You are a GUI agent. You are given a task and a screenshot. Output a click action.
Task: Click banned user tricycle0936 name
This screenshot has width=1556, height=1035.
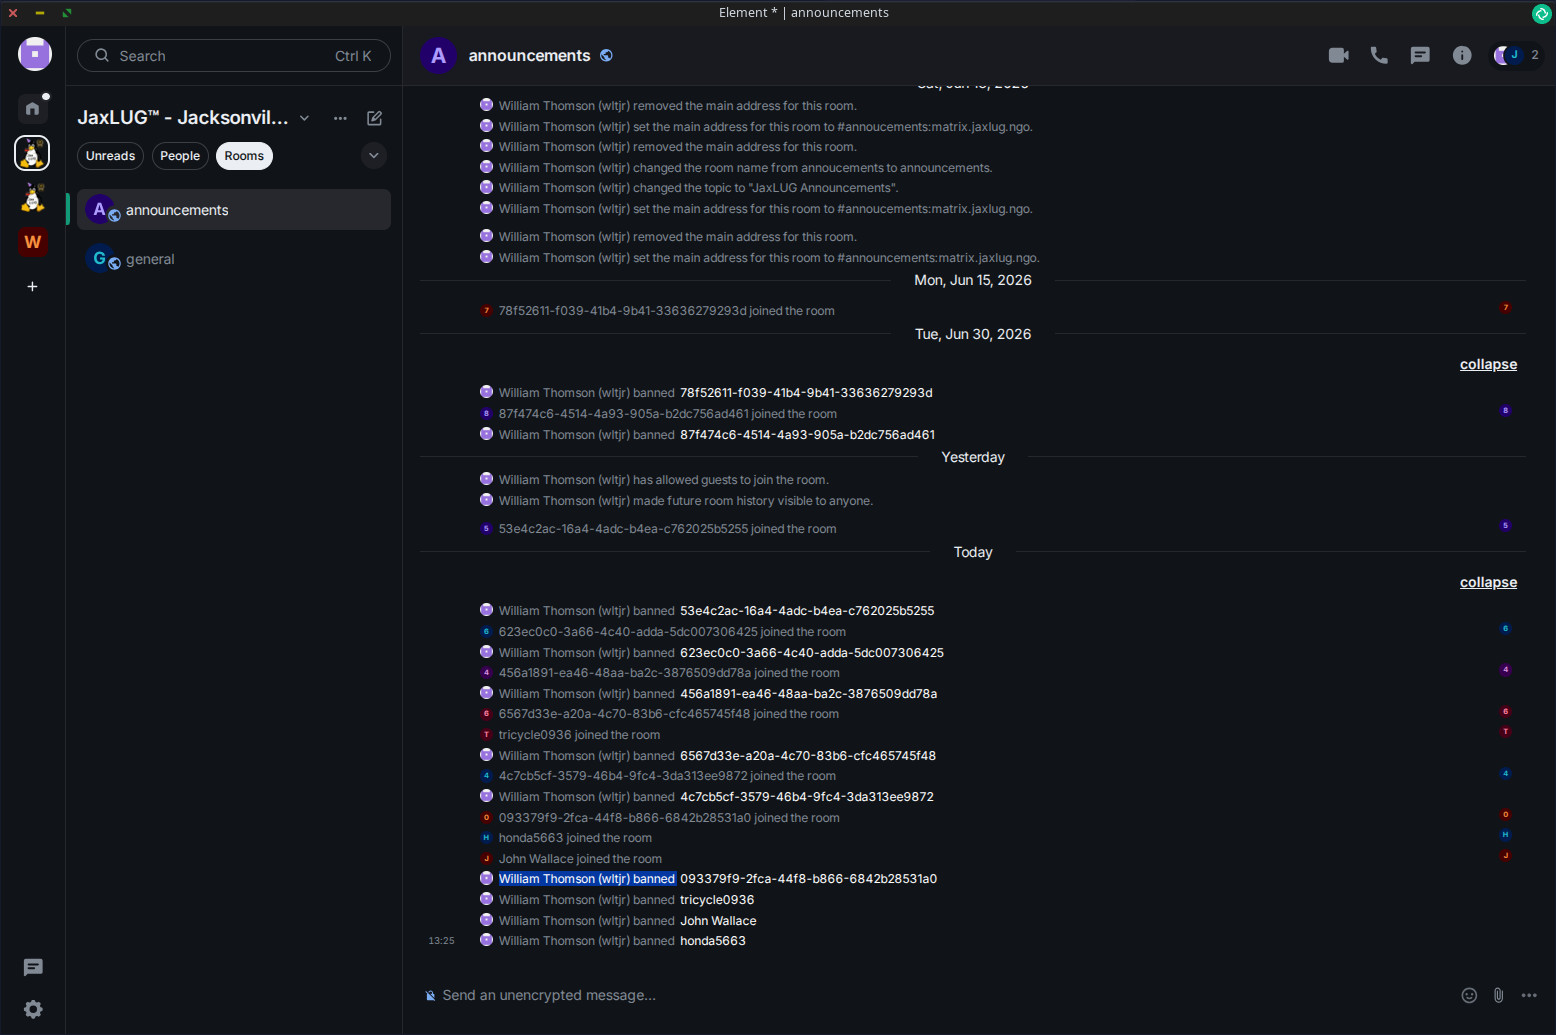pyautogui.click(x=717, y=900)
